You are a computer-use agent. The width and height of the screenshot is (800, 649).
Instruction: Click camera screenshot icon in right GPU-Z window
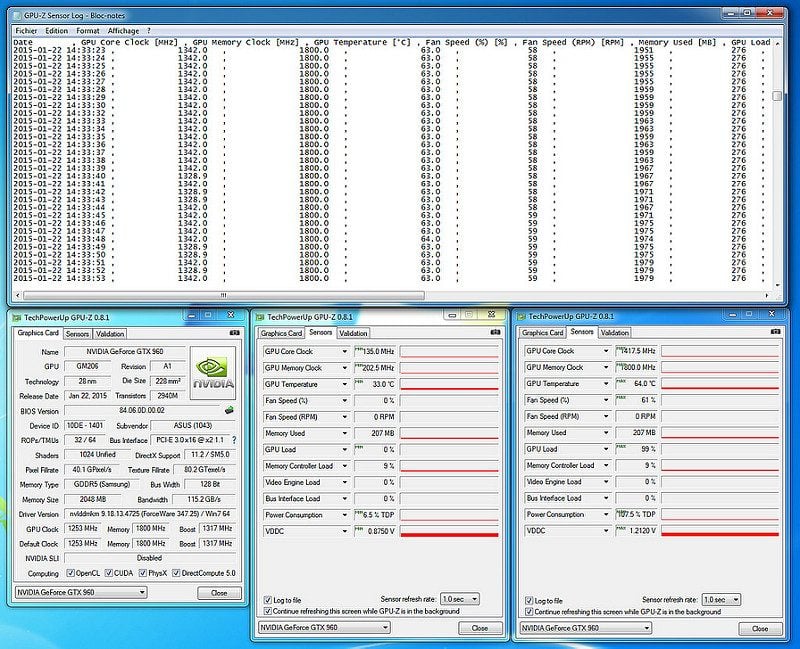coord(775,332)
